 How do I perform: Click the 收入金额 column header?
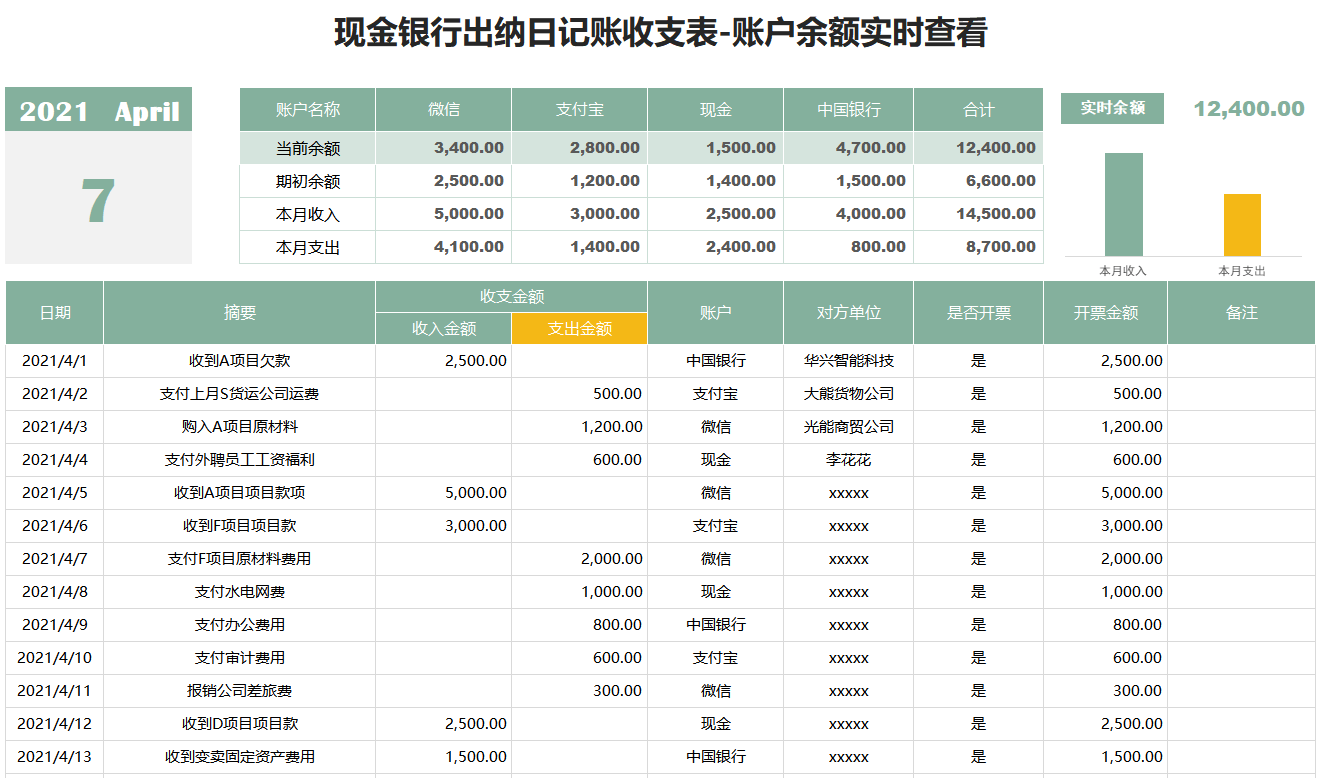coord(443,328)
